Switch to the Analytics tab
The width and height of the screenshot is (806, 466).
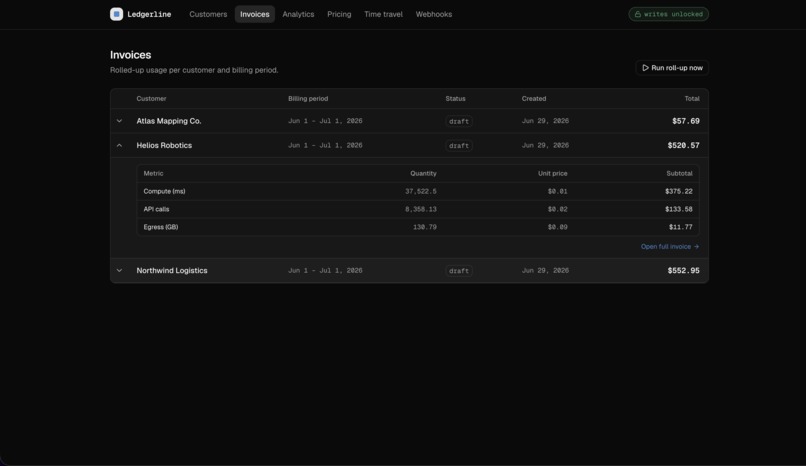point(298,14)
